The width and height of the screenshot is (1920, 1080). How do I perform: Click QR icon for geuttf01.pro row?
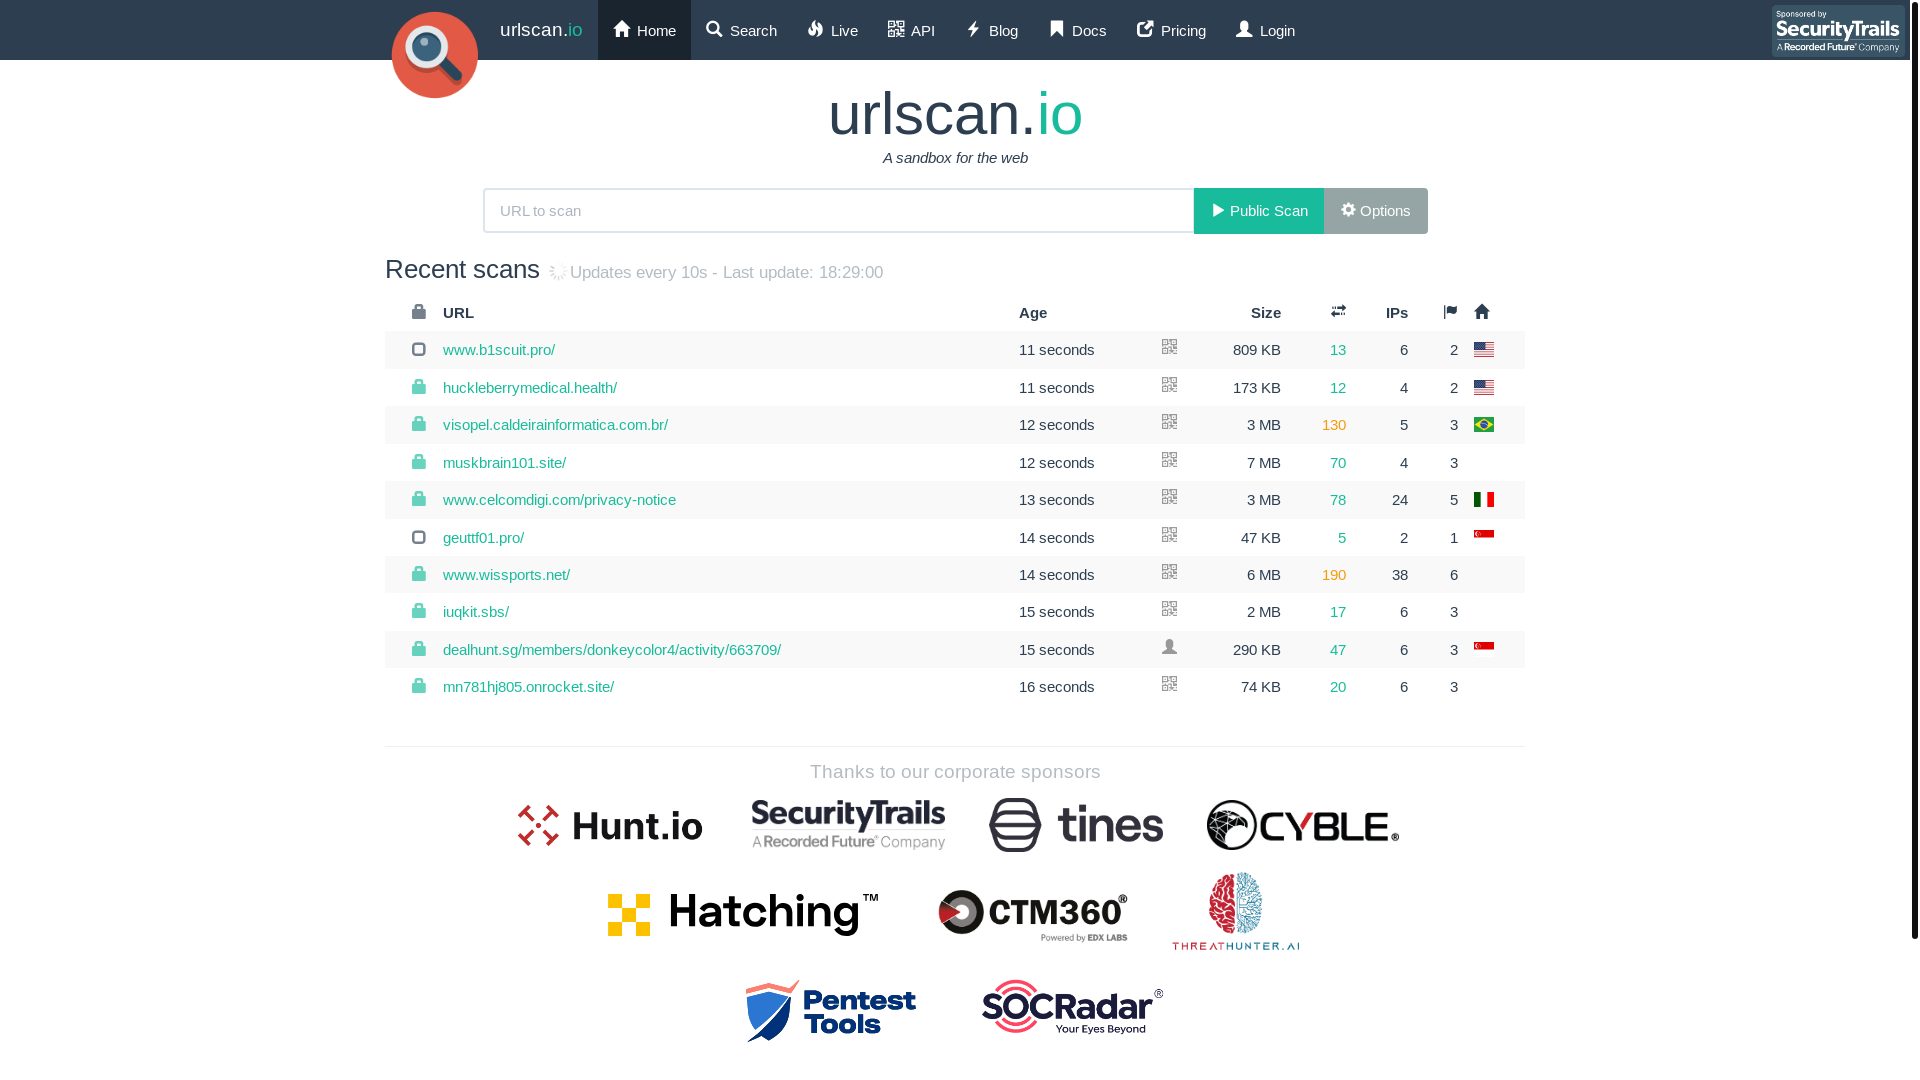coord(1169,535)
